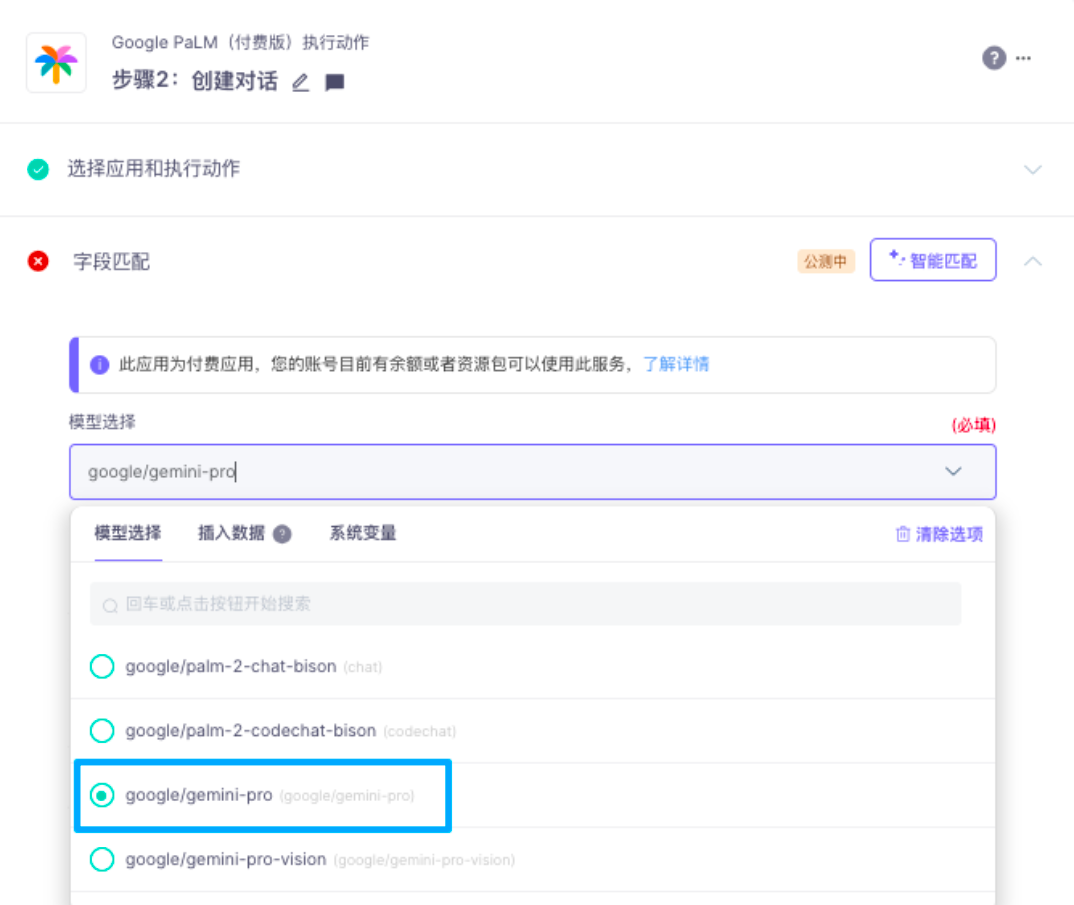Click the 公测中 beta badge
The width and height of the screenshot is (1074, 905).
point(825,262)
